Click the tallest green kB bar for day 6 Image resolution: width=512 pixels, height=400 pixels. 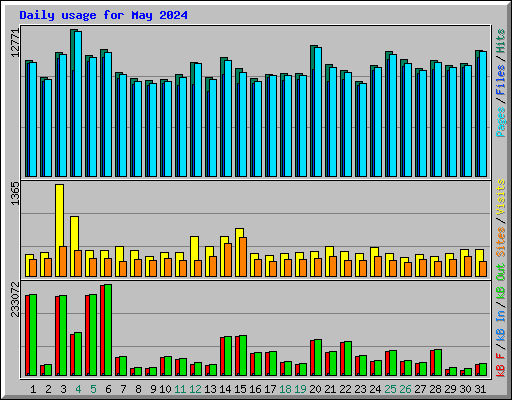[108, 330]
